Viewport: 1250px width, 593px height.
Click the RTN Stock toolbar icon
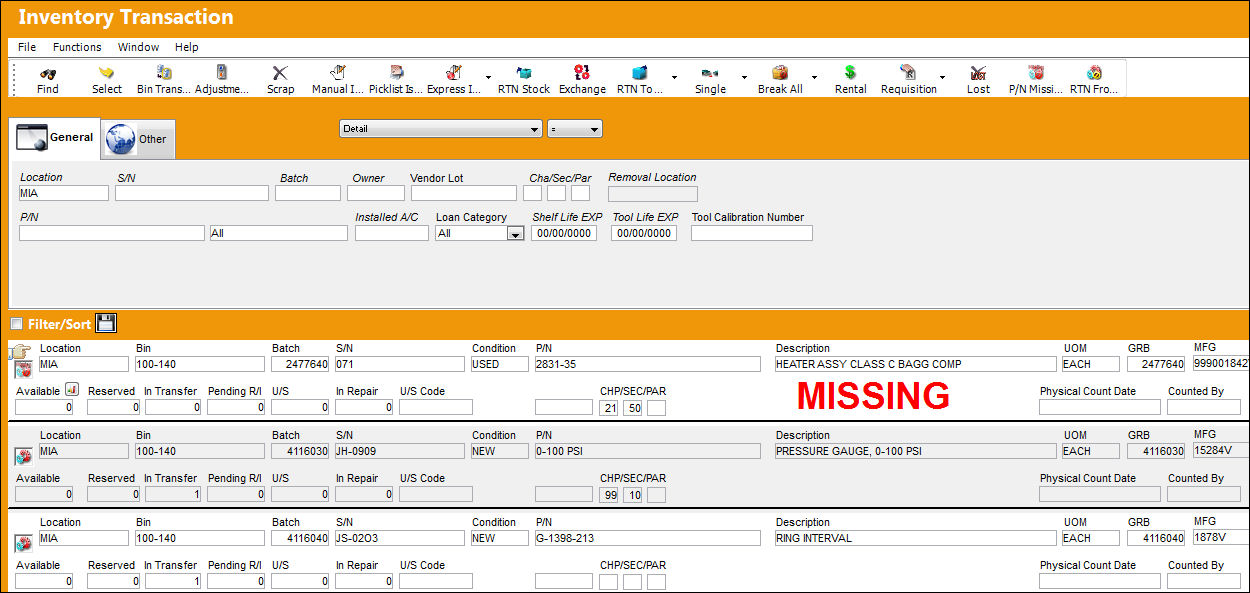click(524, 73)
